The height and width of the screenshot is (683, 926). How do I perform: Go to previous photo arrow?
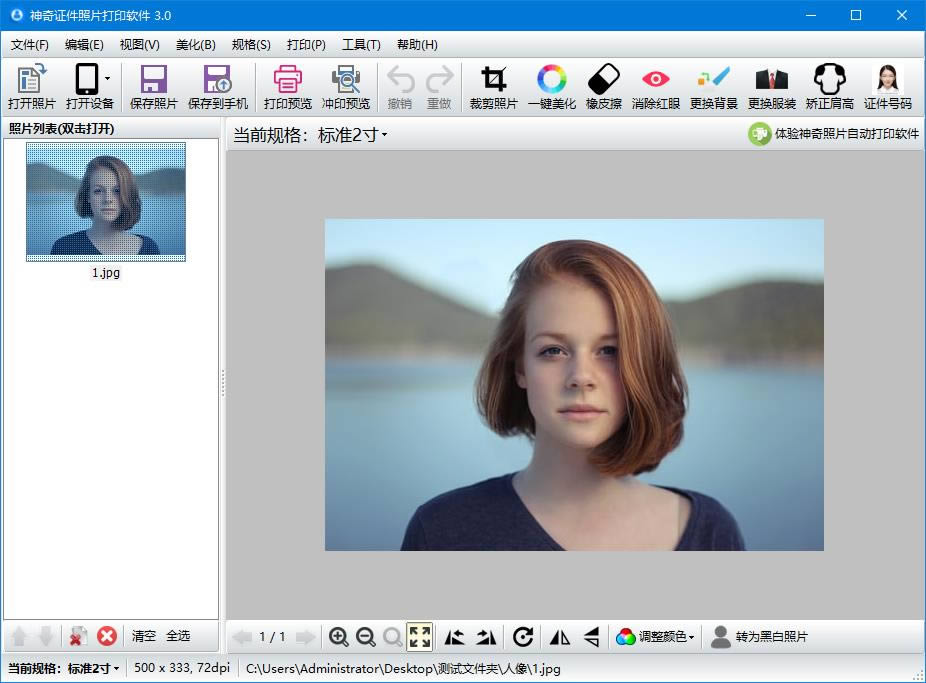click(242, 637)
